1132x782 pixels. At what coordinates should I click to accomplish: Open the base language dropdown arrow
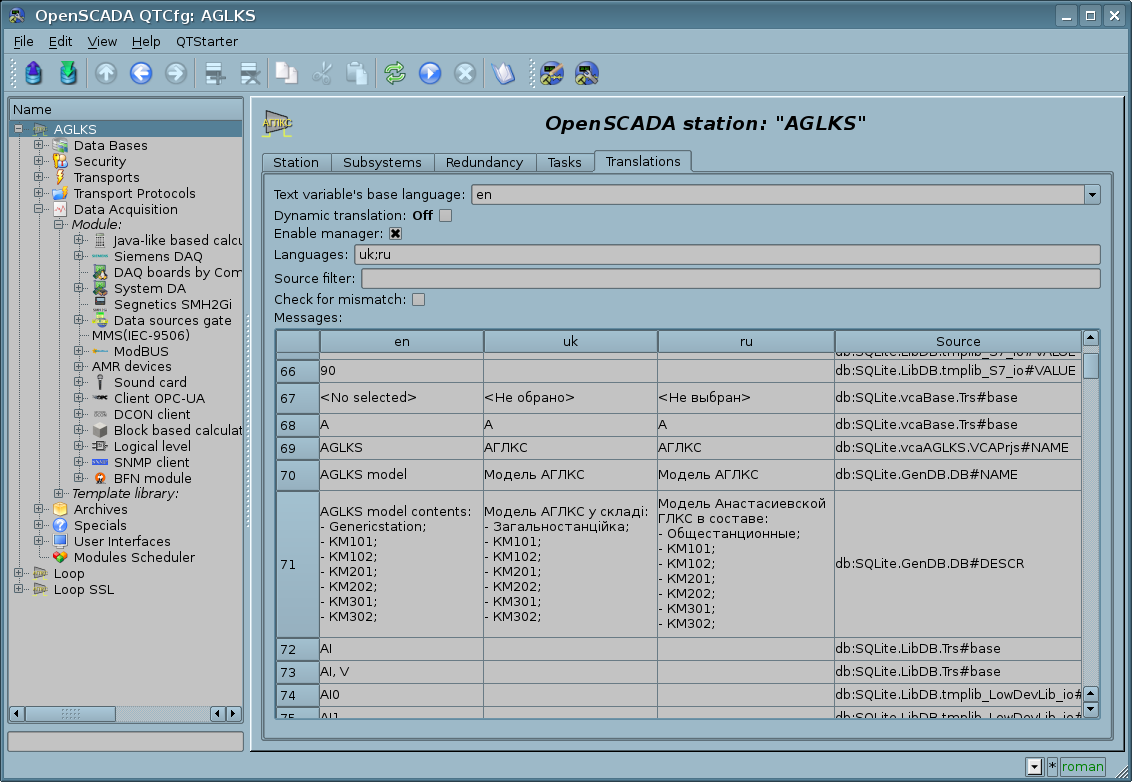click(x=1092, y=194)
